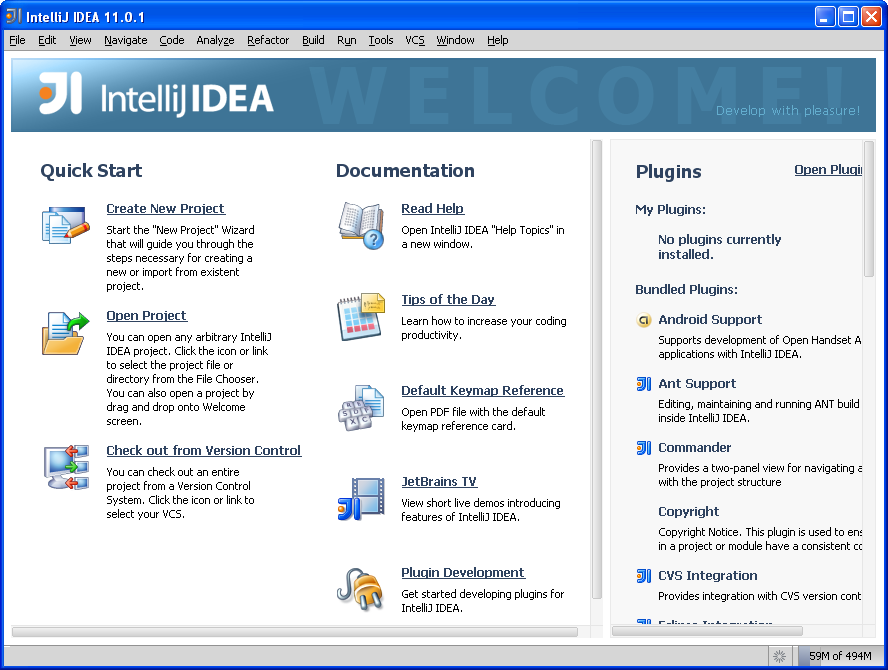Viewport: 888px width, 670px height.
Task: Open the Help menu
Action: pos(497,40)
